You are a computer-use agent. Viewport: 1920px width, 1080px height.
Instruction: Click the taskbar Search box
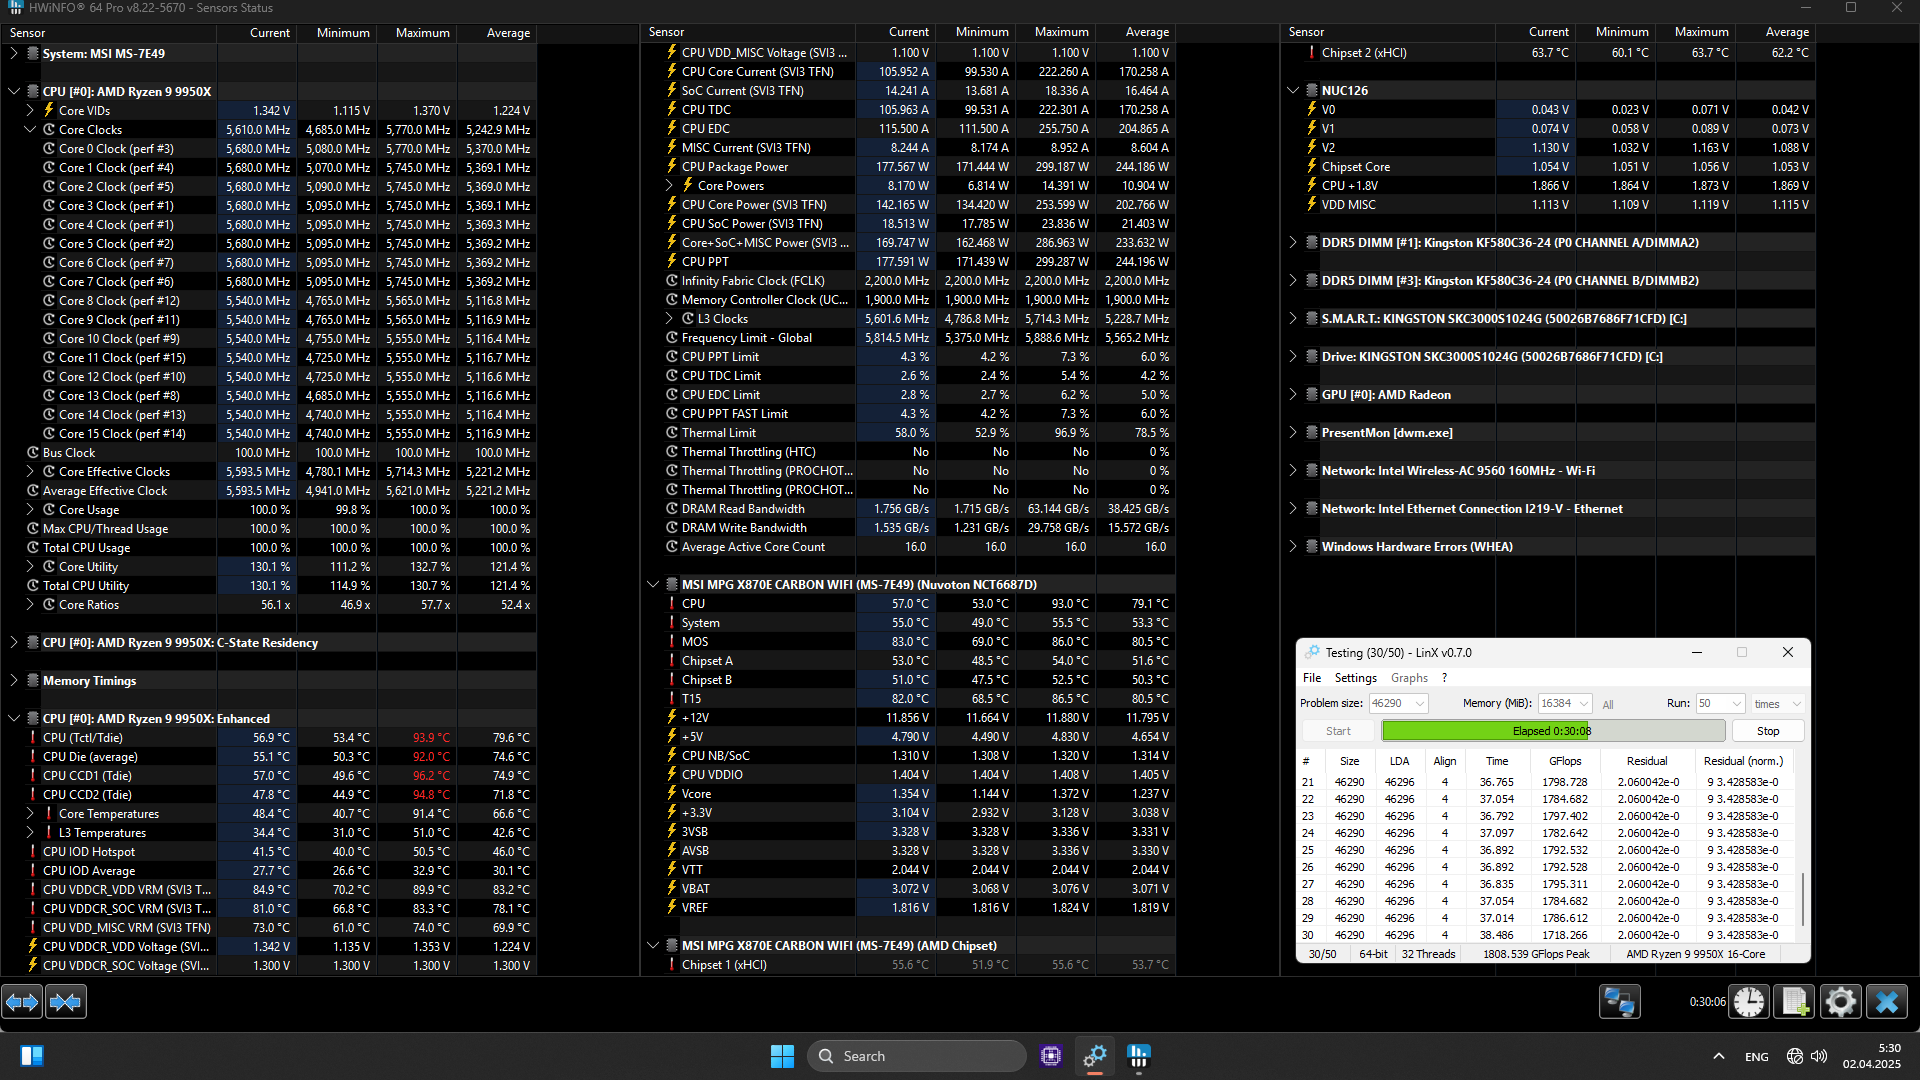(x=916, y=1056)
